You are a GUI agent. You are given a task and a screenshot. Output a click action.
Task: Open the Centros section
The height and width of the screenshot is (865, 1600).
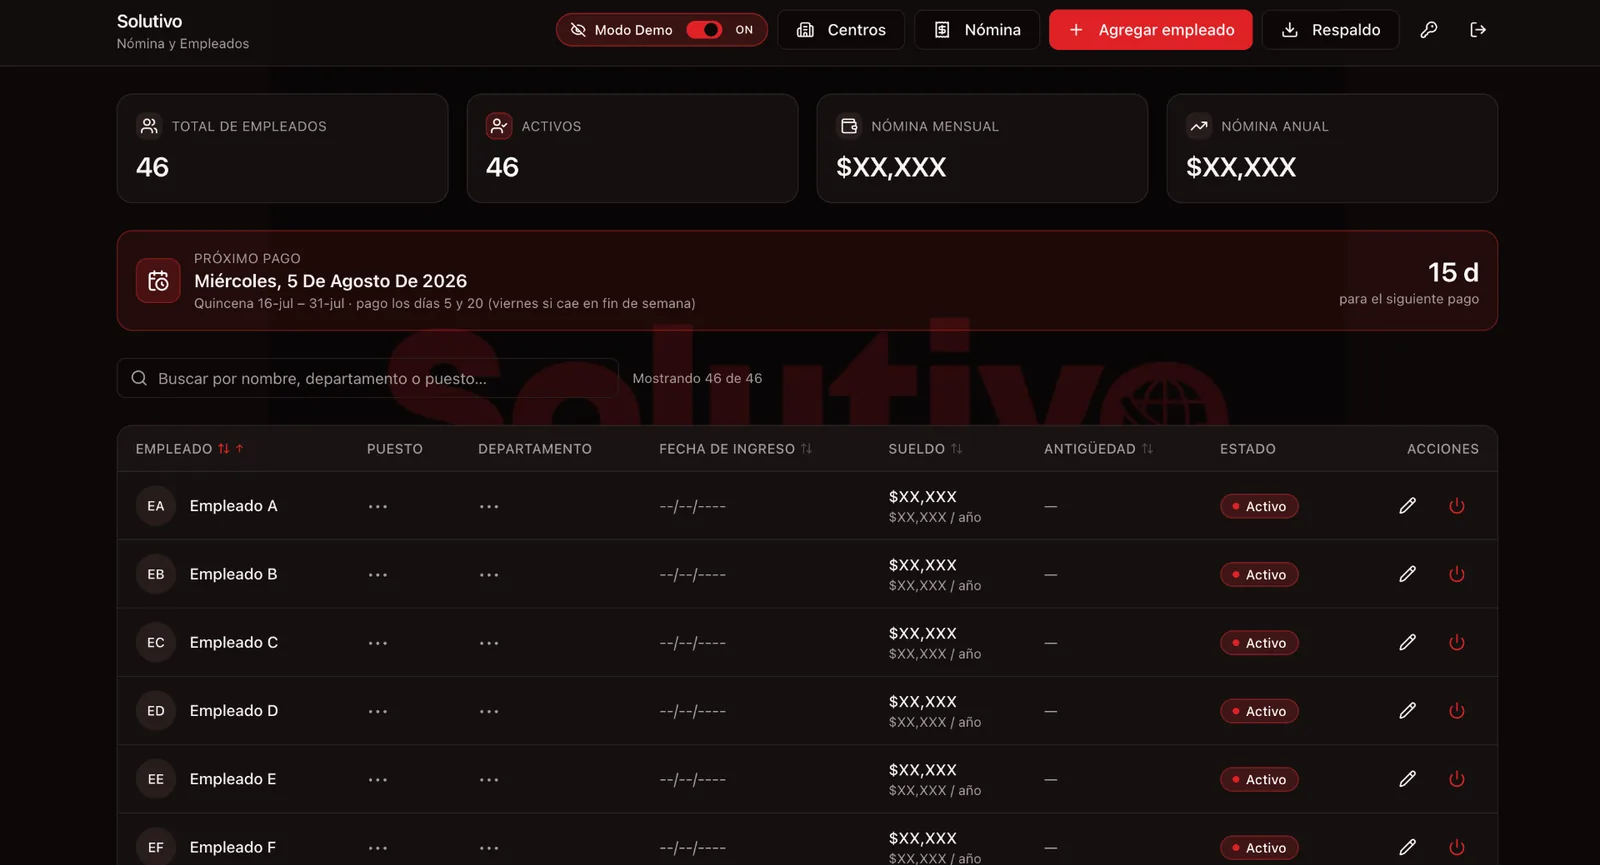[841, 30]
